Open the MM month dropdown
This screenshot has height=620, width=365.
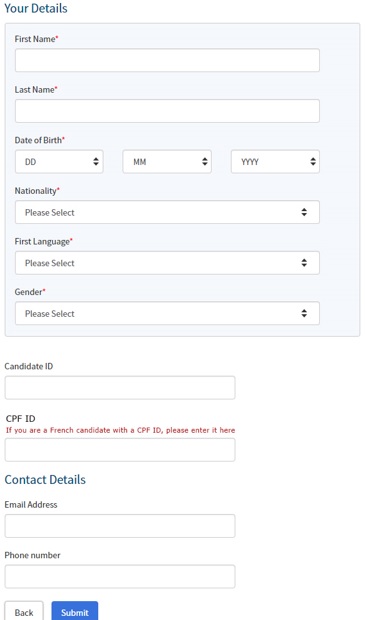click(x=167, y=162)
